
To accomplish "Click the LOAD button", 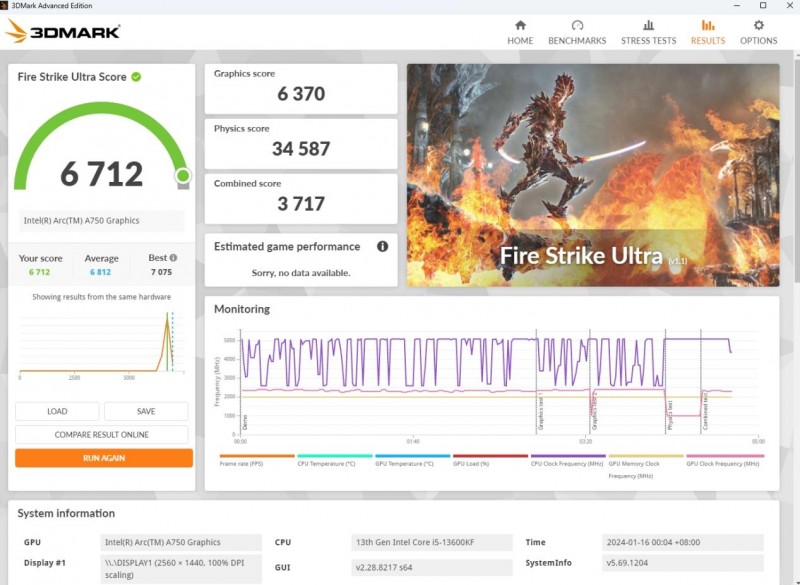I will point(57,411).
